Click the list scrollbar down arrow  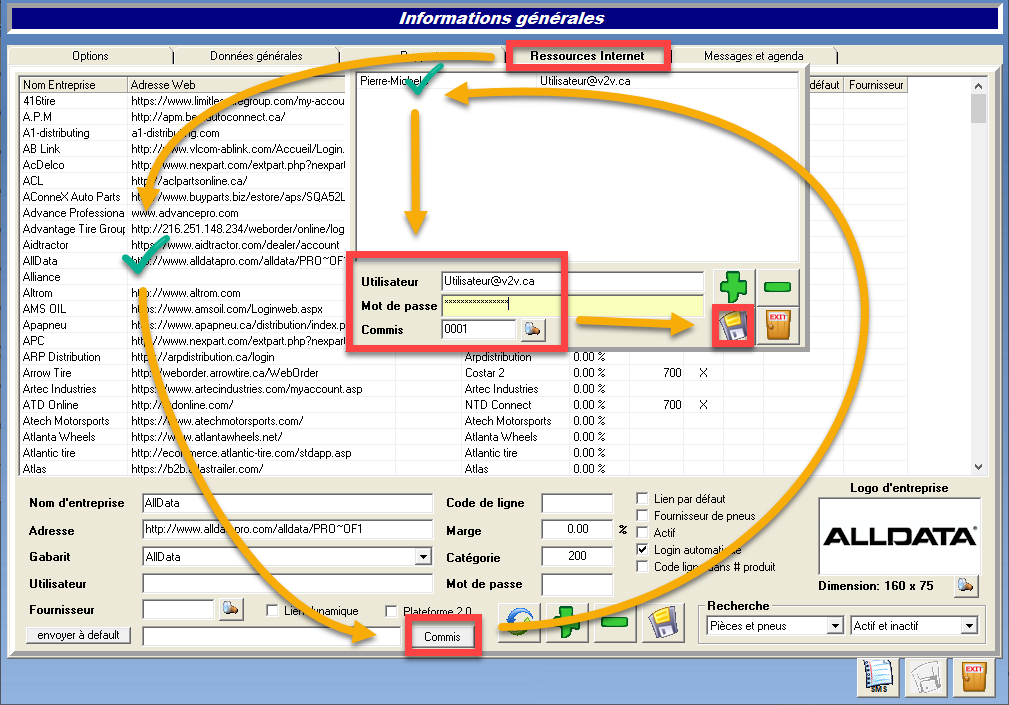click(x=978, y=467)
